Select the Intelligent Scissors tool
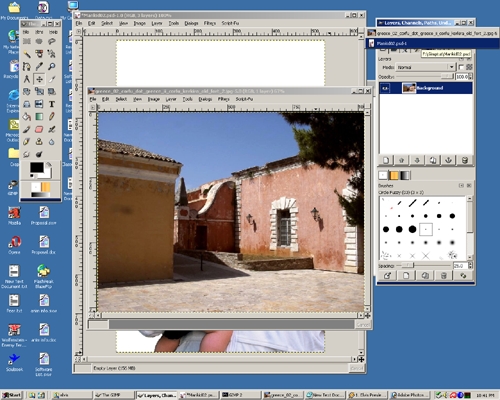500x400 pixels. click(x=52, y=54)
